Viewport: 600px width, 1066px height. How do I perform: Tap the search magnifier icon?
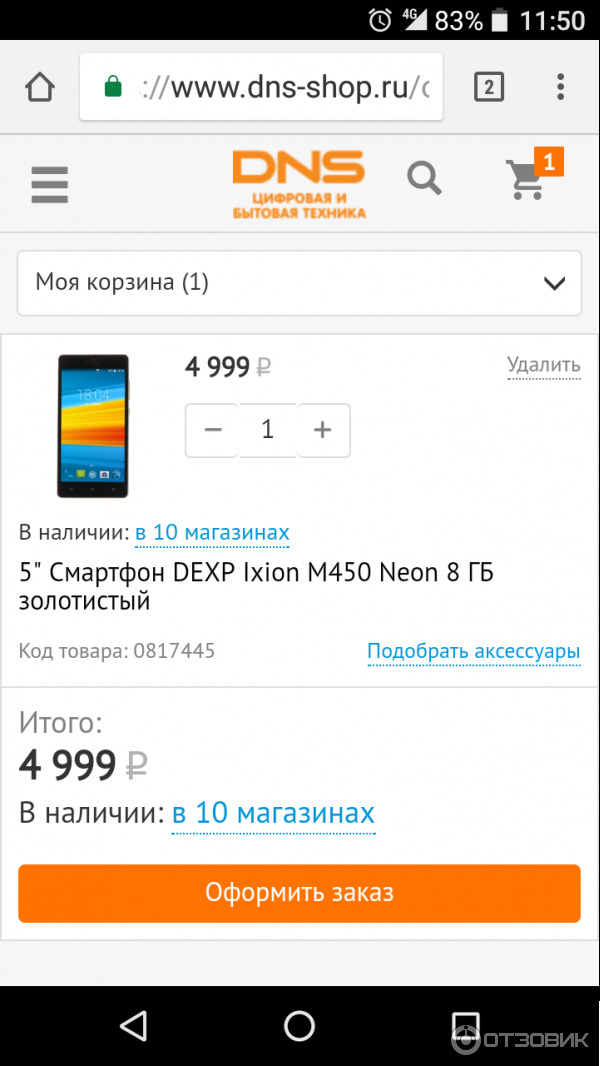pyautogui.click(x=424, y=180)
